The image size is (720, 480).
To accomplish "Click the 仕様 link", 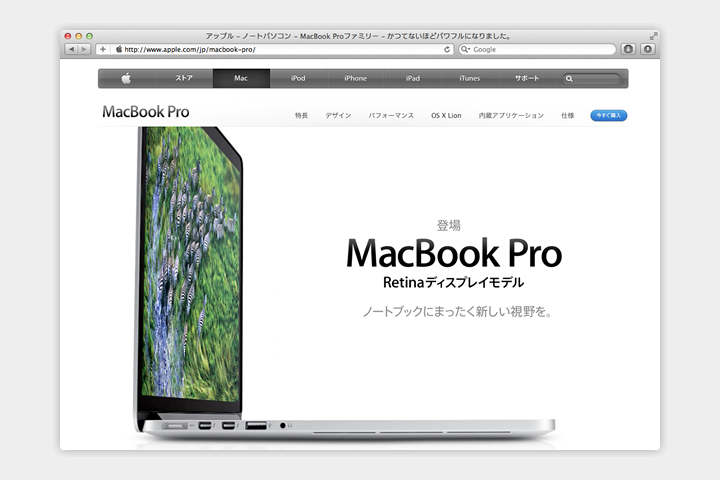I will pyautogui.click(x=568, y=115).
